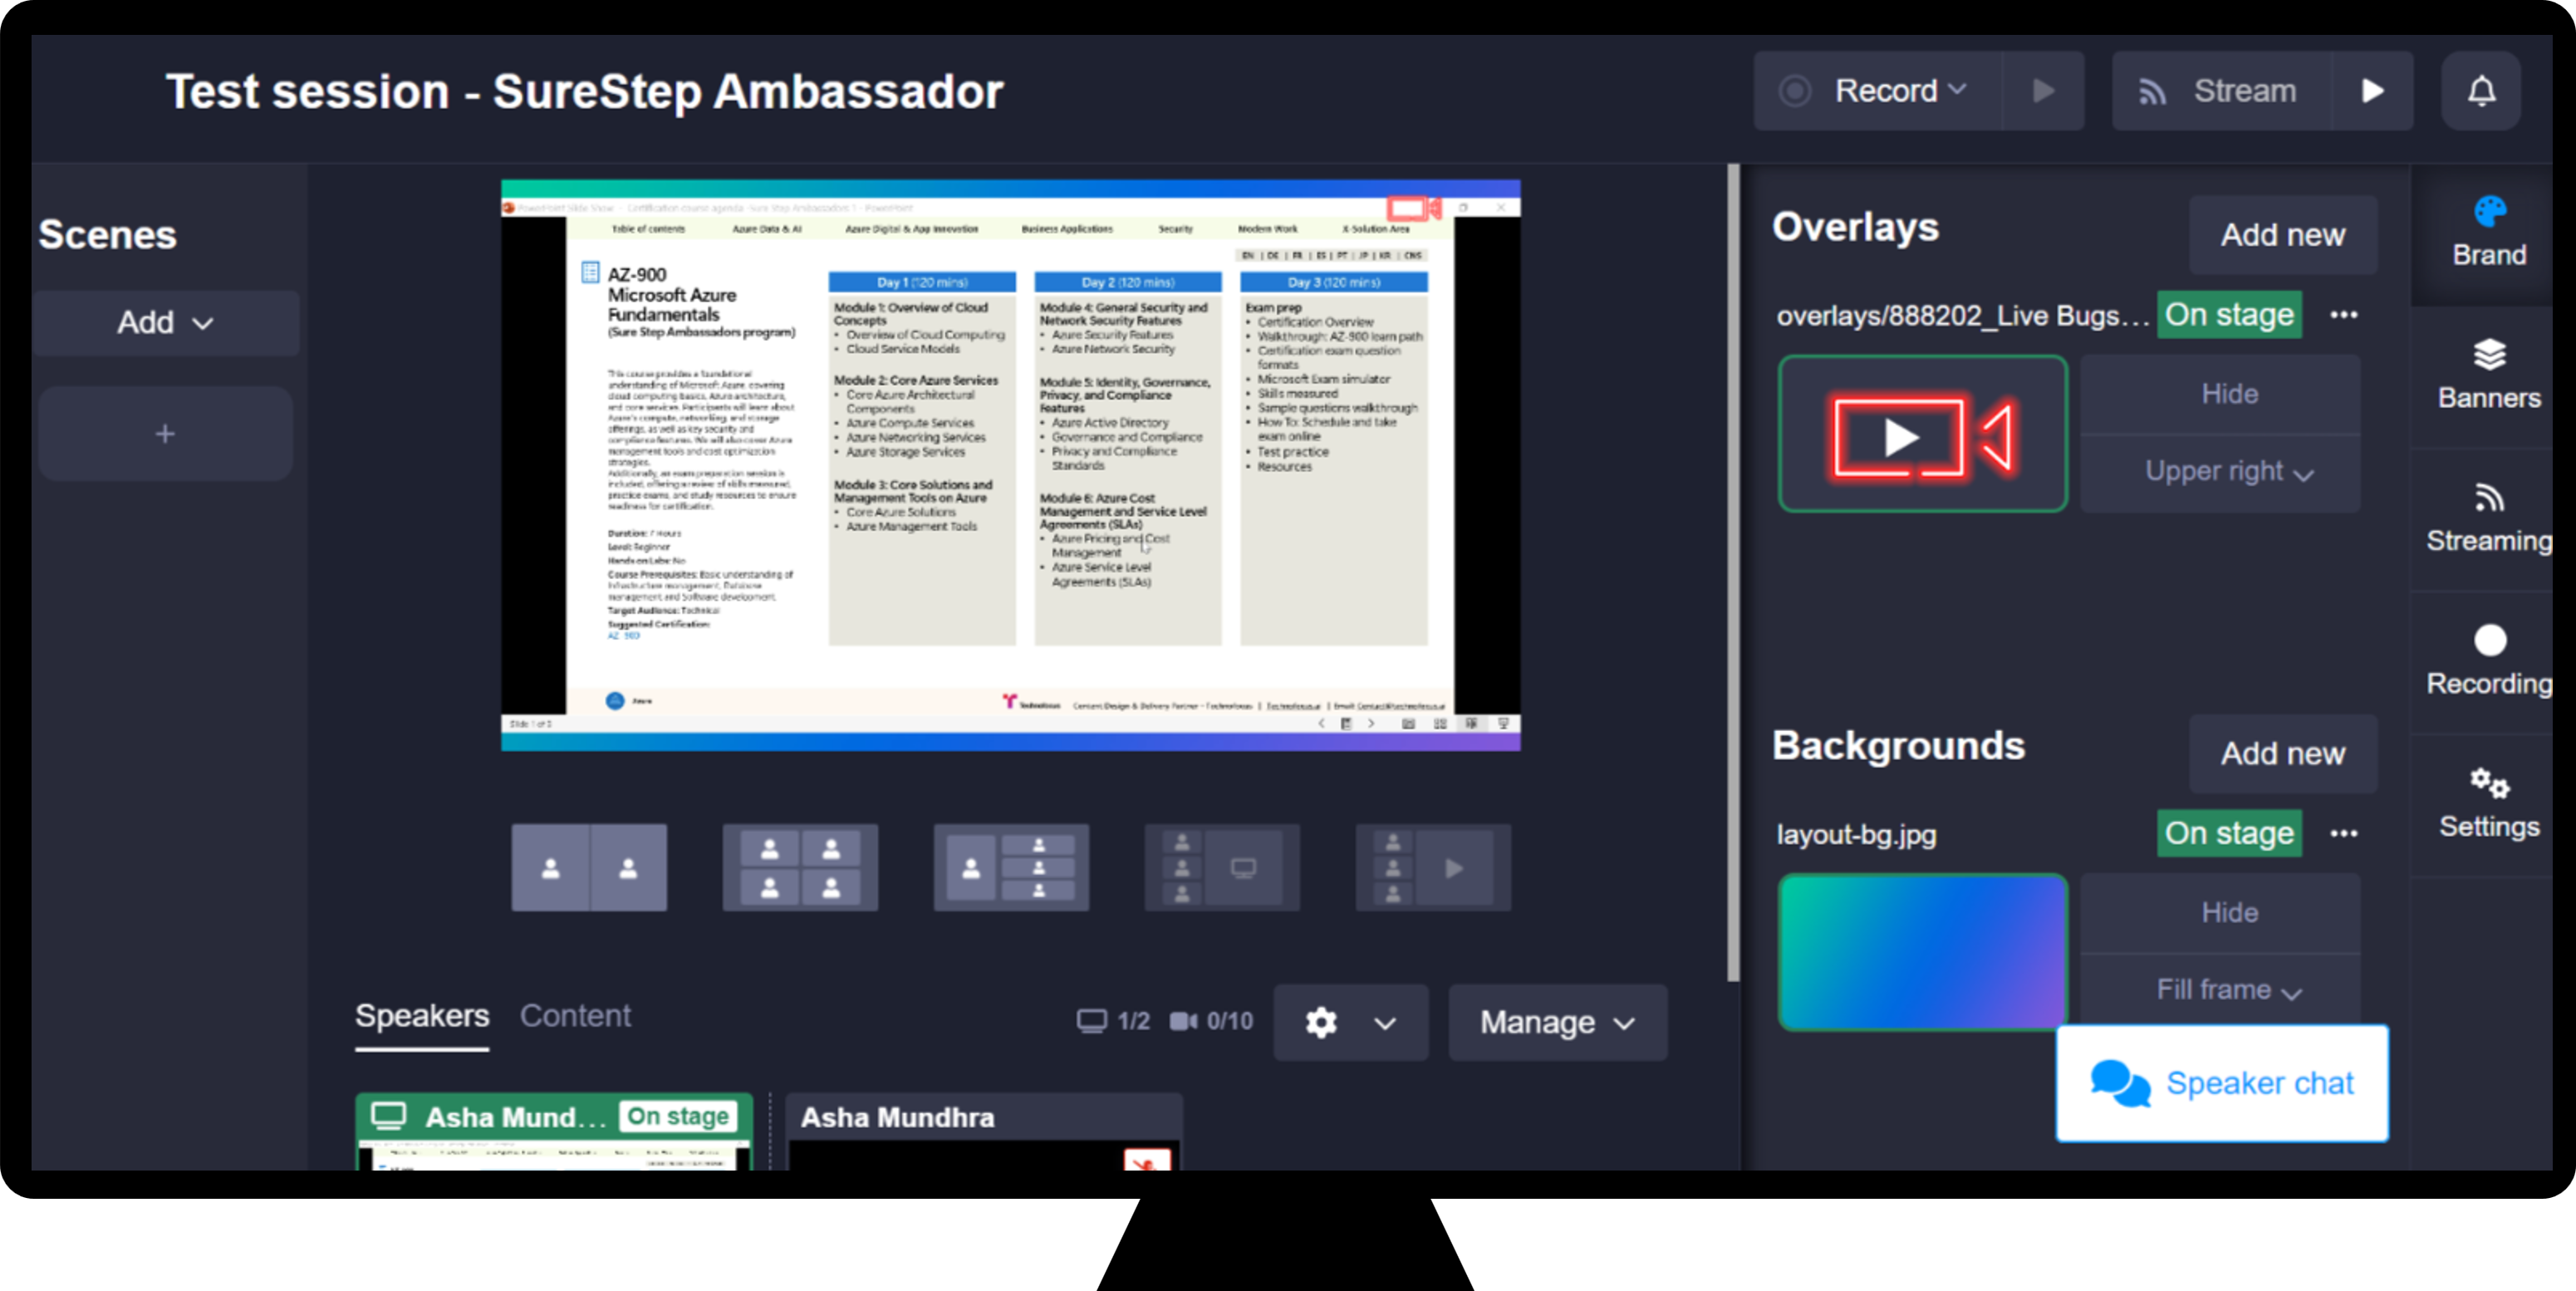Open the Streaming panel
Image resolution: width=2576 pixels, height=1291 pixels.
point(2488,518)
